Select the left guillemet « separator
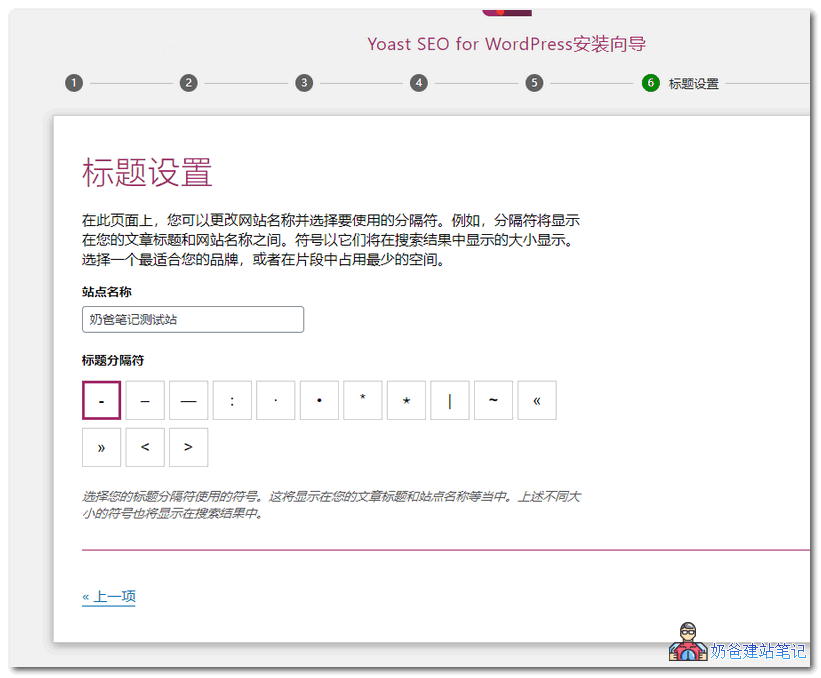Viewport: 821px width, 678px height. (537, 400)
